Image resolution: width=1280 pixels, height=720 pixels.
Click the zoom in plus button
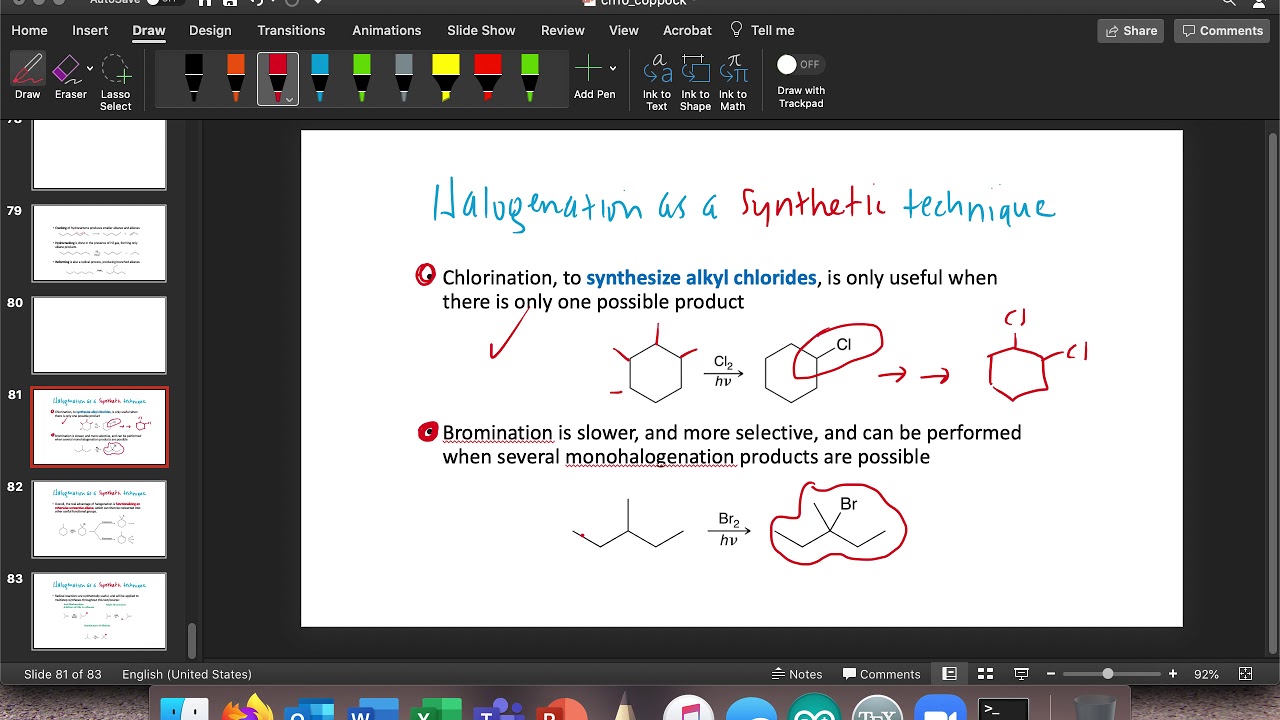coord(1173,674)
